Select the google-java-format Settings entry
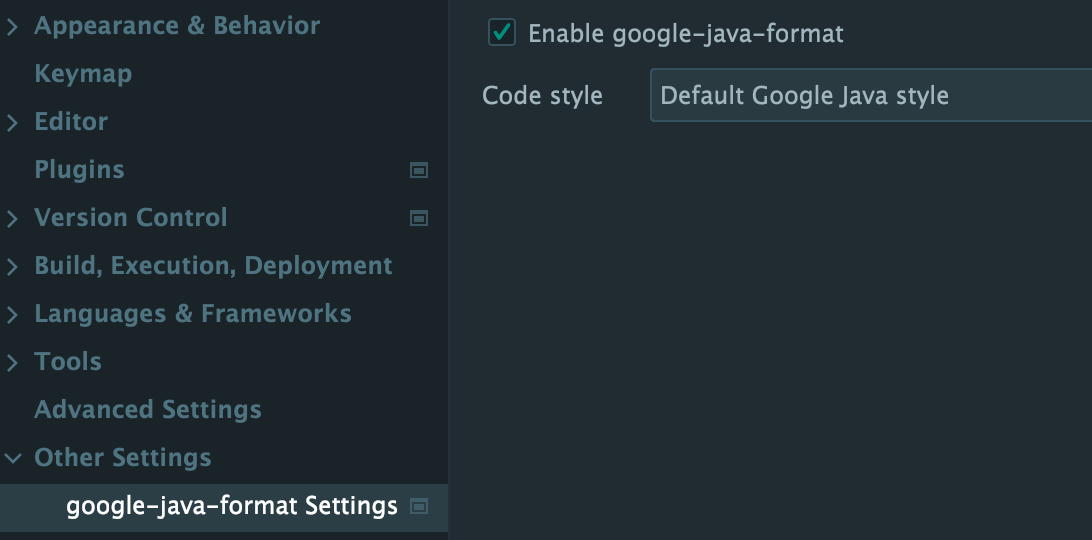Viewport: 1092px width, 540px height. point(232,506)
